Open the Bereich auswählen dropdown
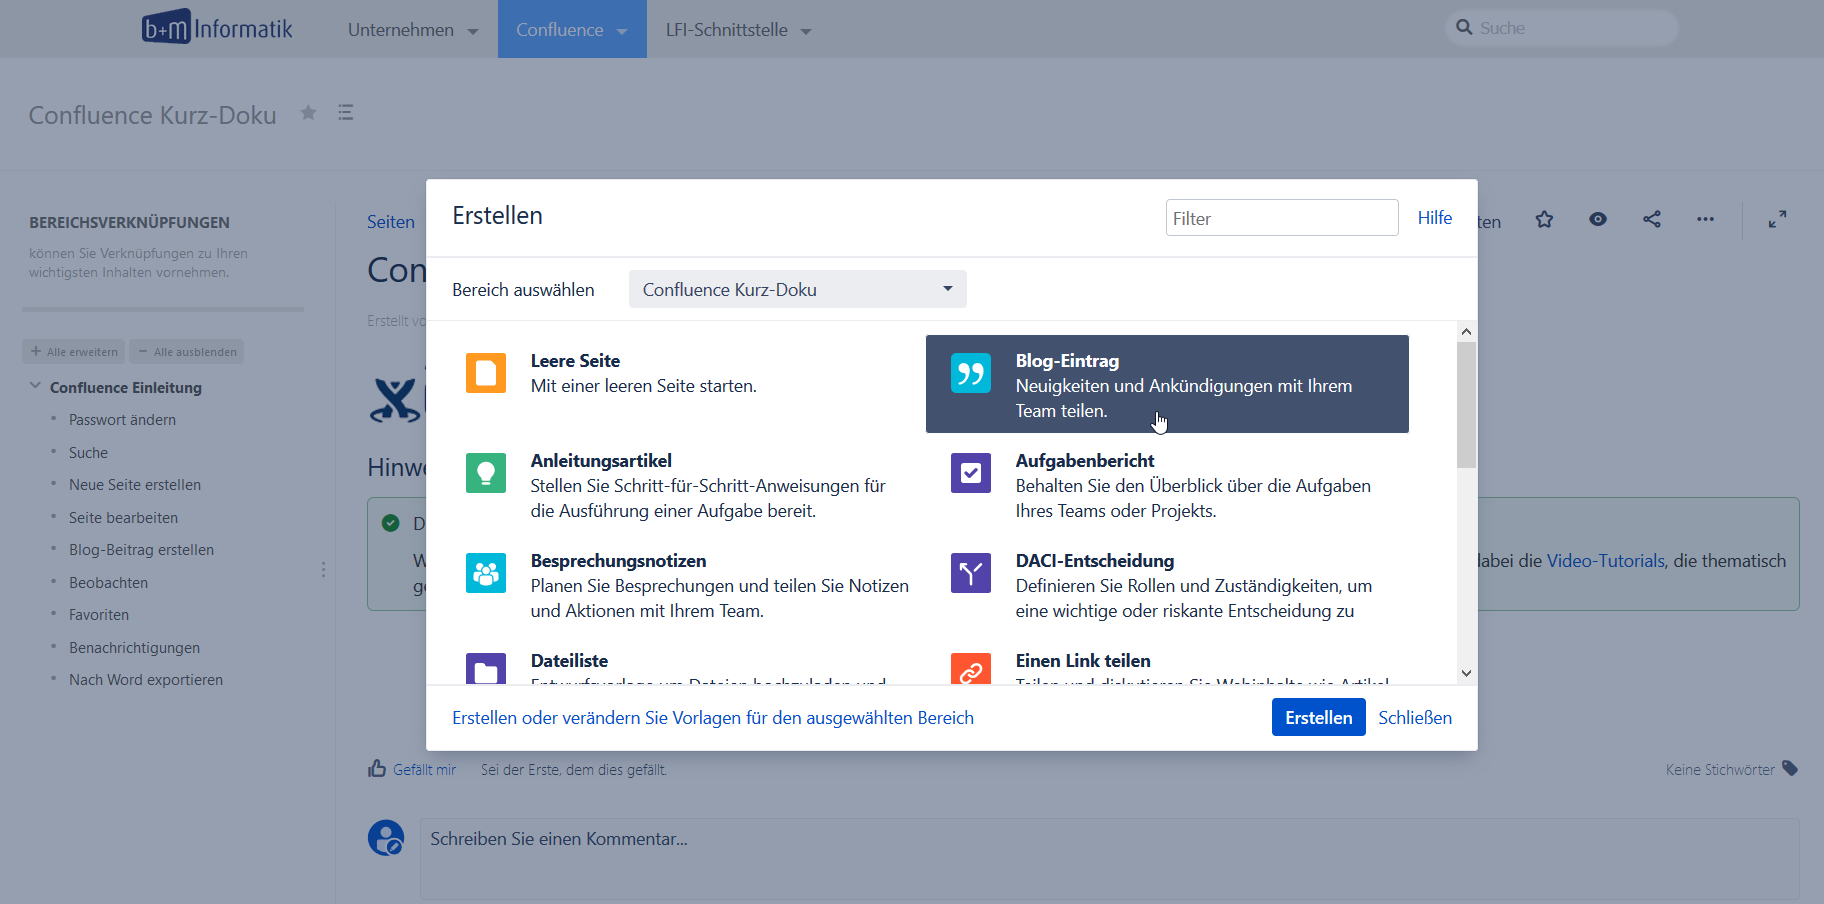The height and width of the screenshot is (904, 1824). click(798, 289)
